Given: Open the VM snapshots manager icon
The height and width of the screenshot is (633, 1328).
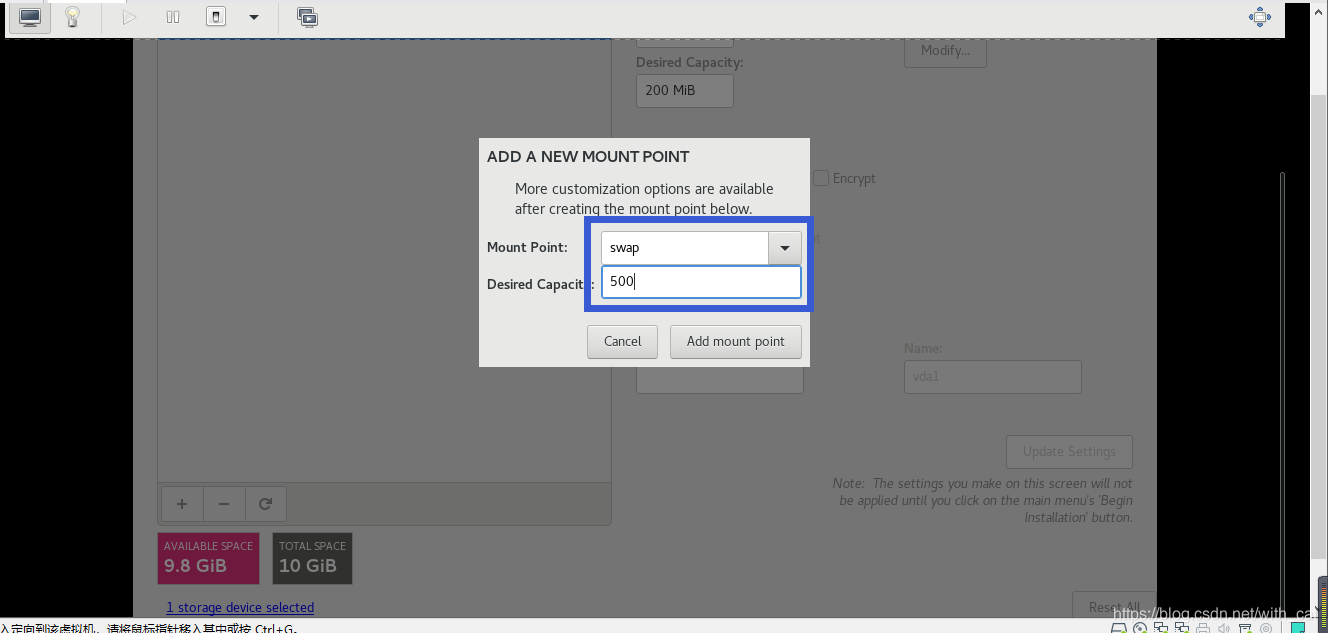Looking at the screenshot, I should 307,17.
